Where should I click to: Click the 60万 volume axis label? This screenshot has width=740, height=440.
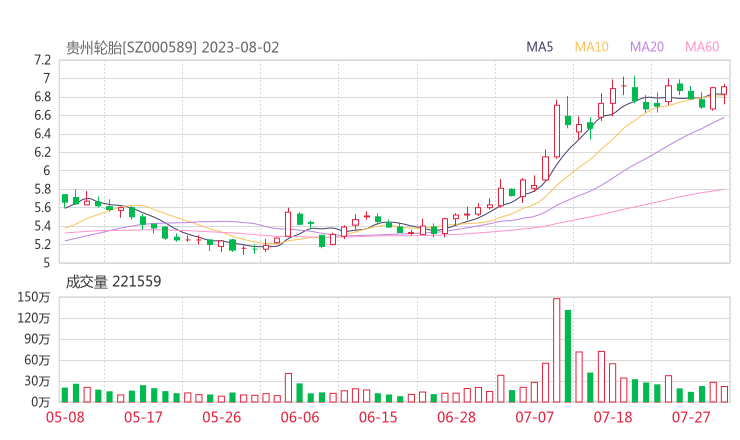coord(37,360)
